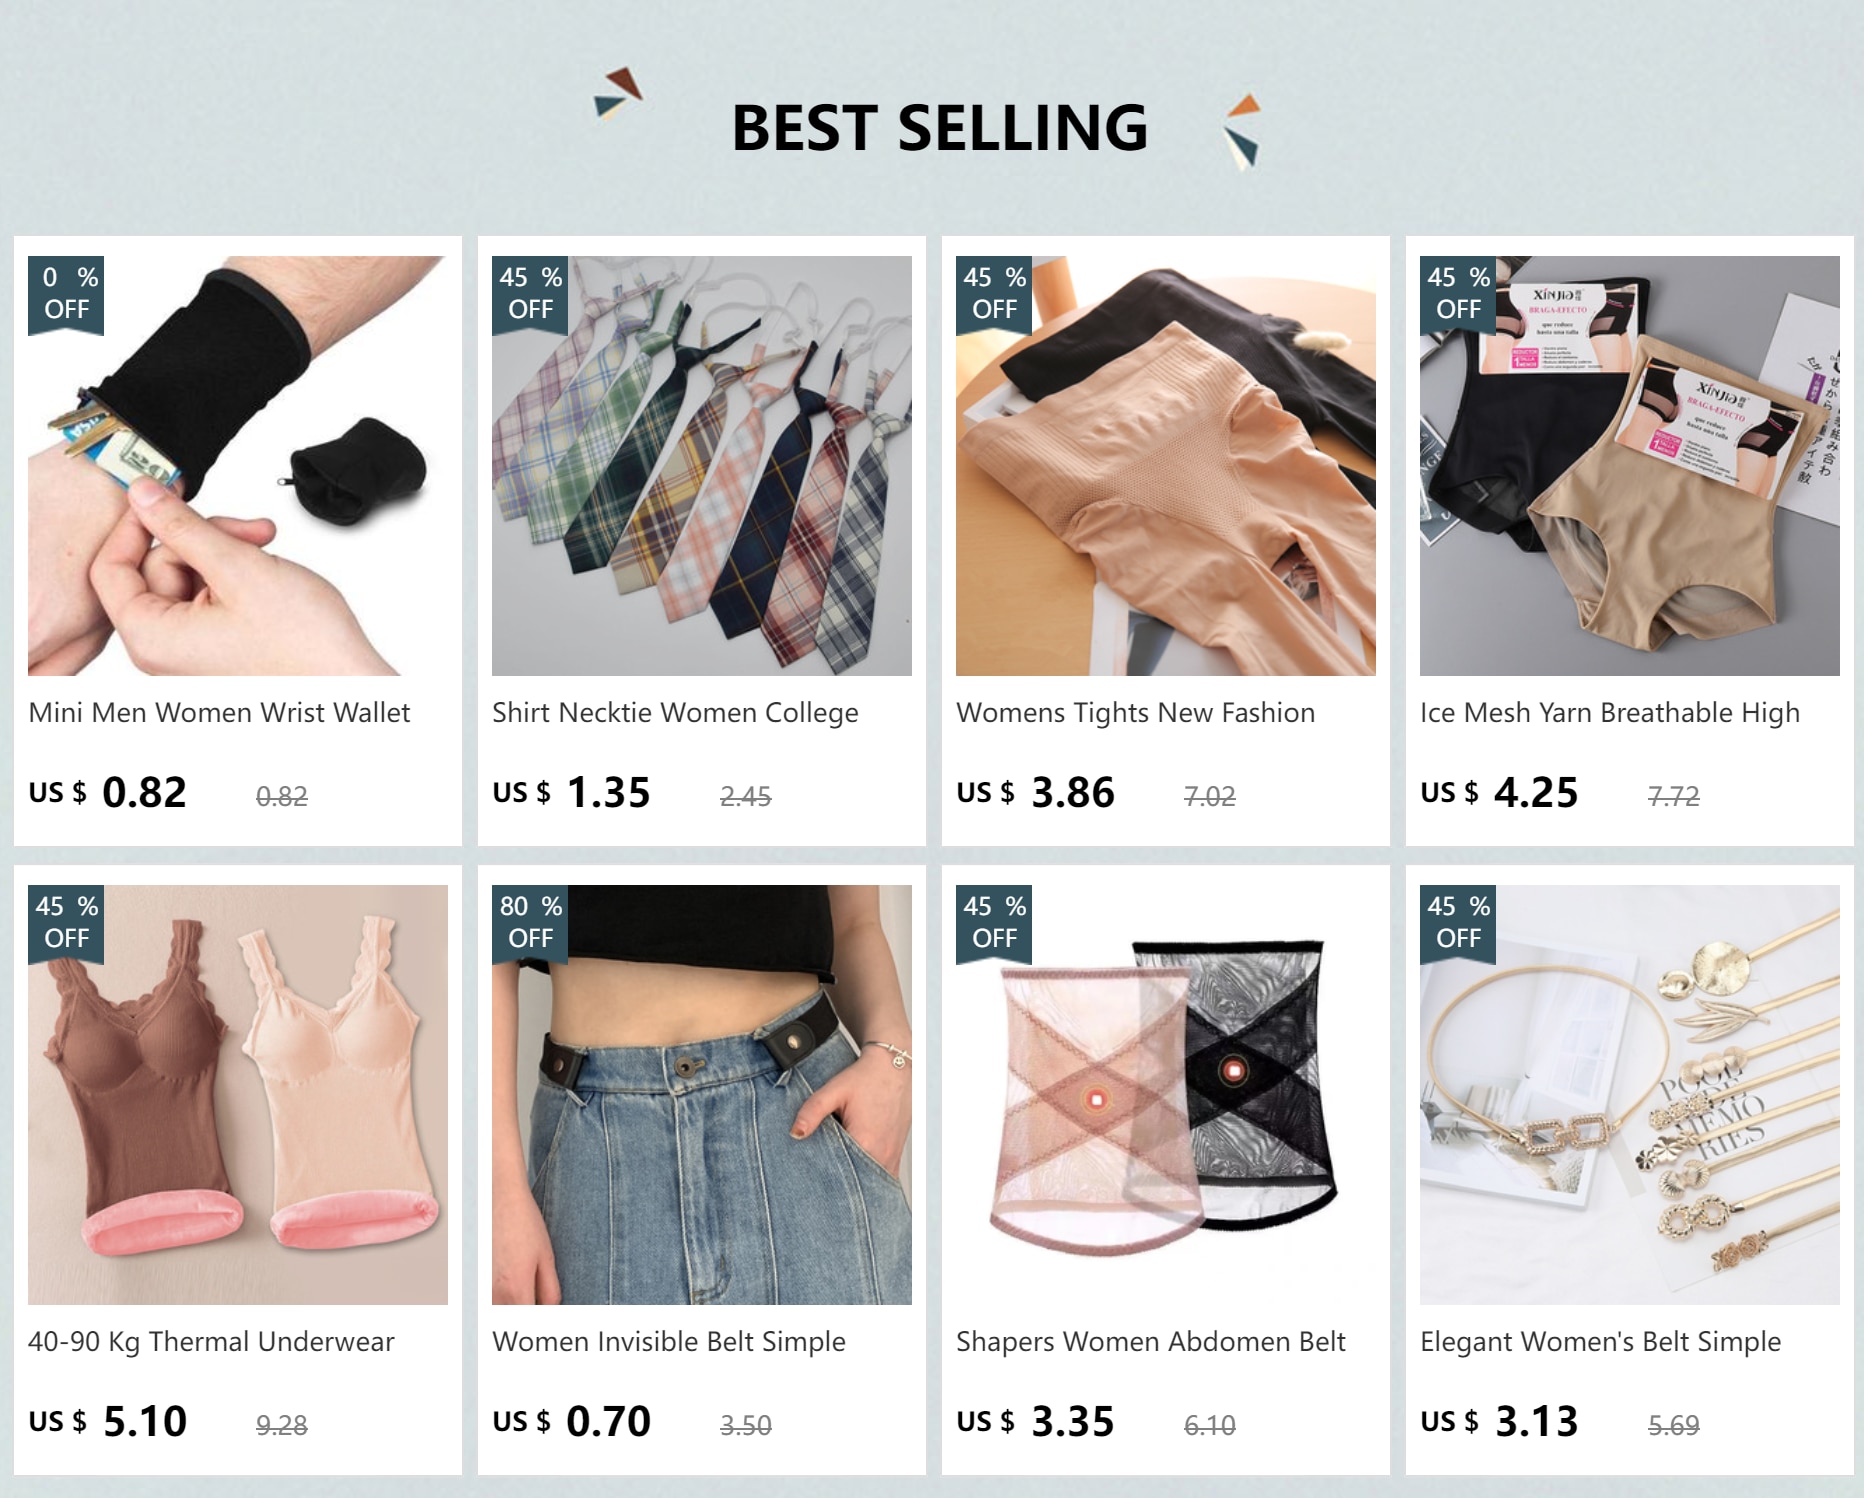Screen dimensions: 1864x1498
Task: Open the invisible belt on jeans image
Action: pos(702,1094)
